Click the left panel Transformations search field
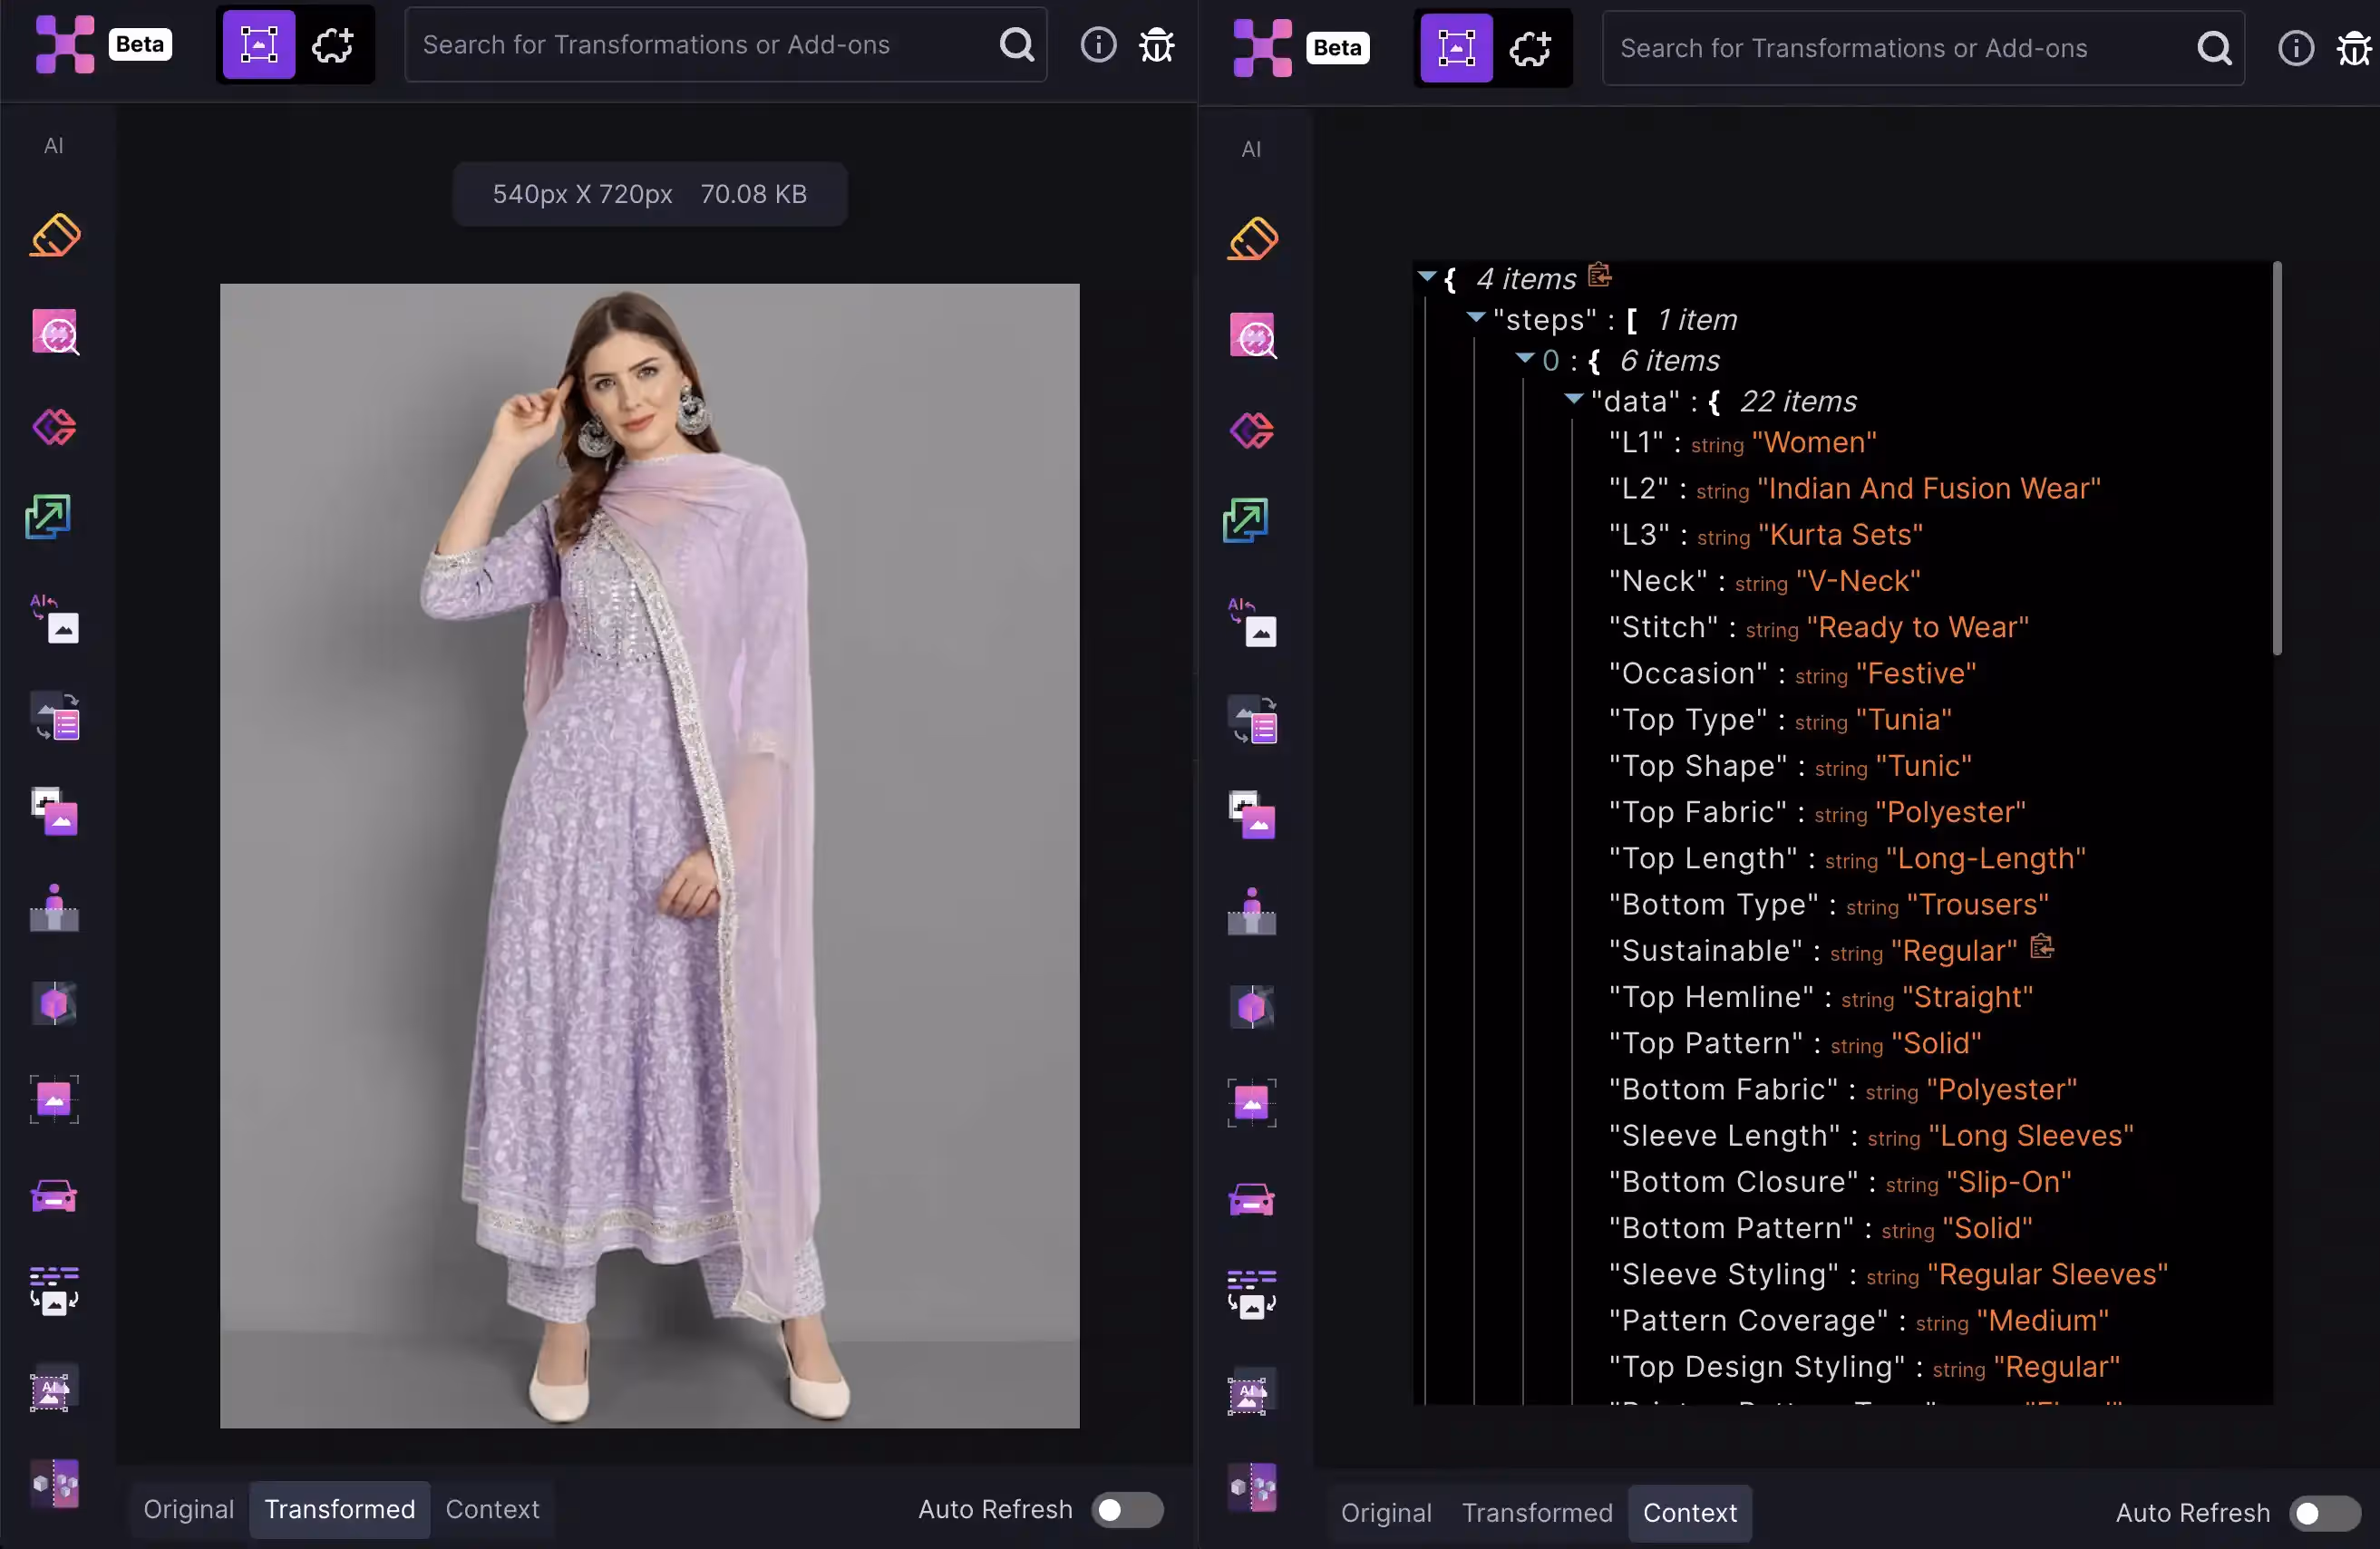The height and width of the screenshot is (1549, 2380). click(x=725, y=45)
